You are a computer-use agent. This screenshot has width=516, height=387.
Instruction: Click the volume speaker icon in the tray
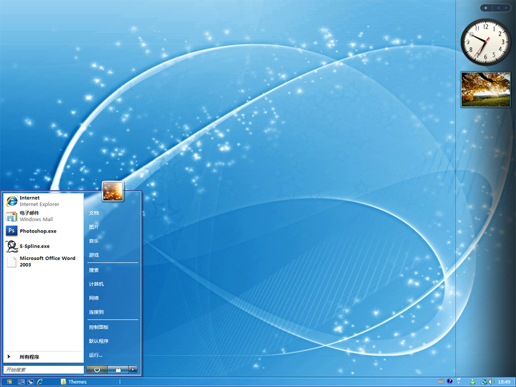(491, 382)
